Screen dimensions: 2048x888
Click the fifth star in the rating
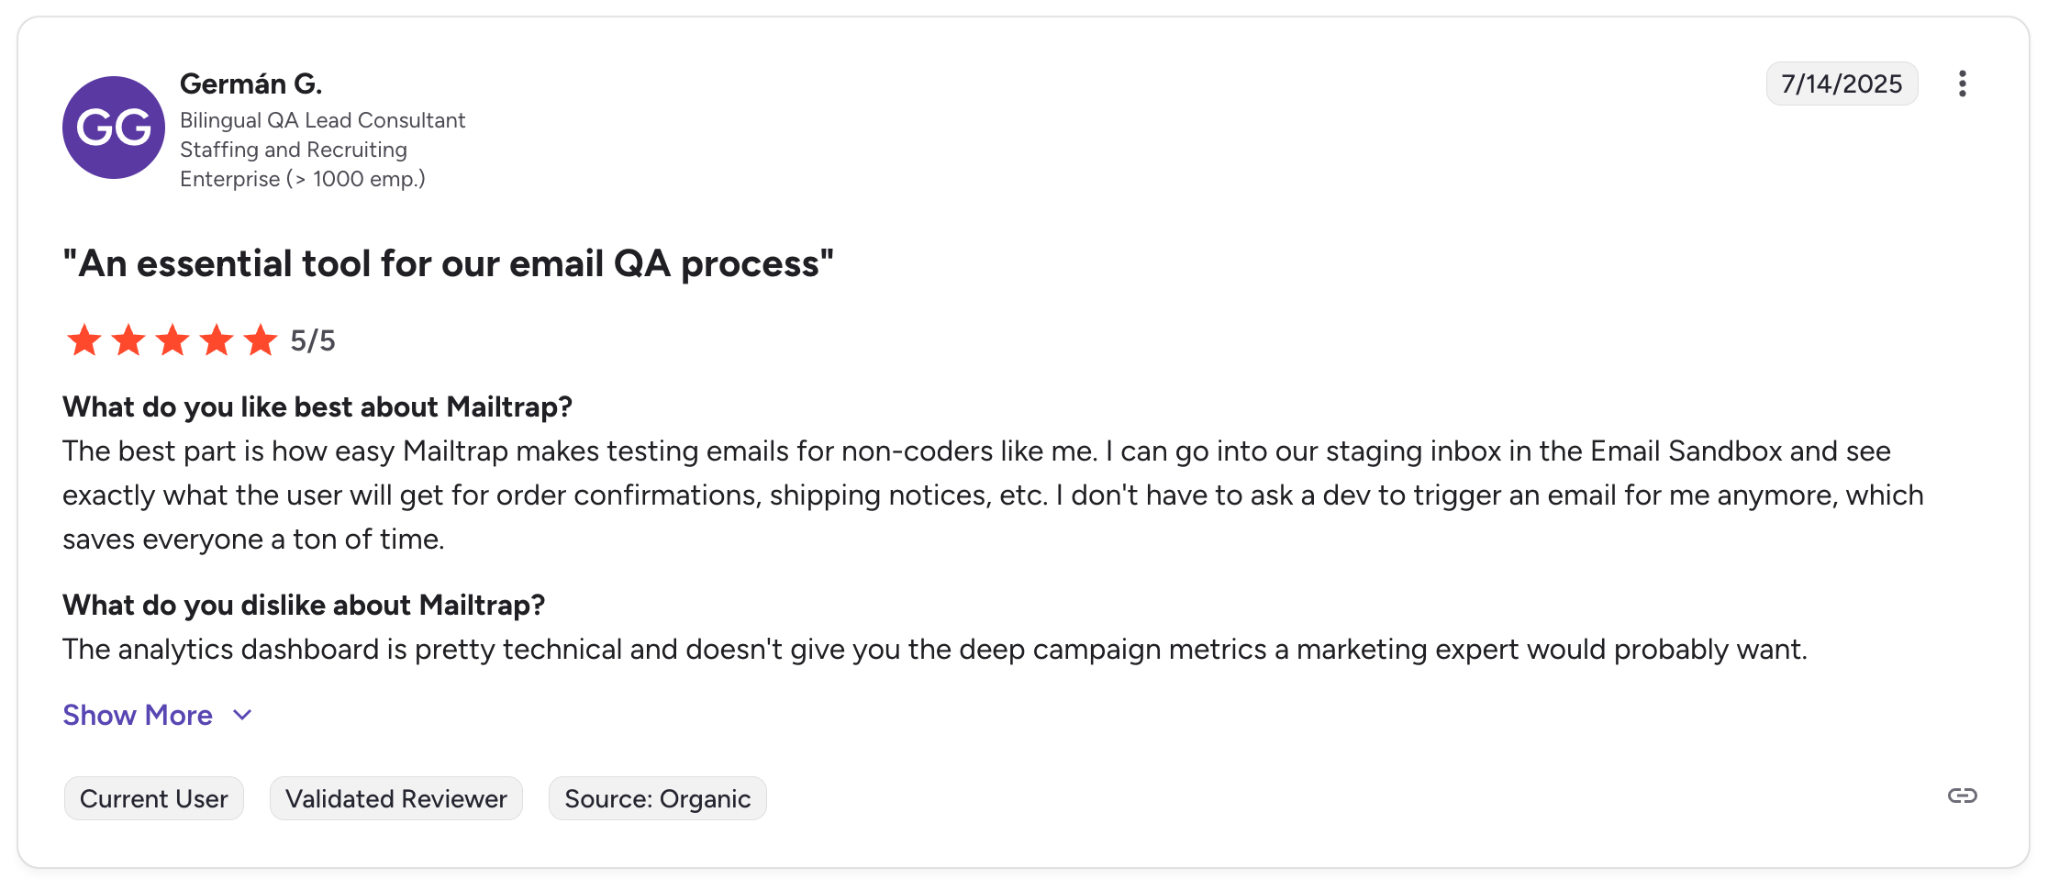260,340
